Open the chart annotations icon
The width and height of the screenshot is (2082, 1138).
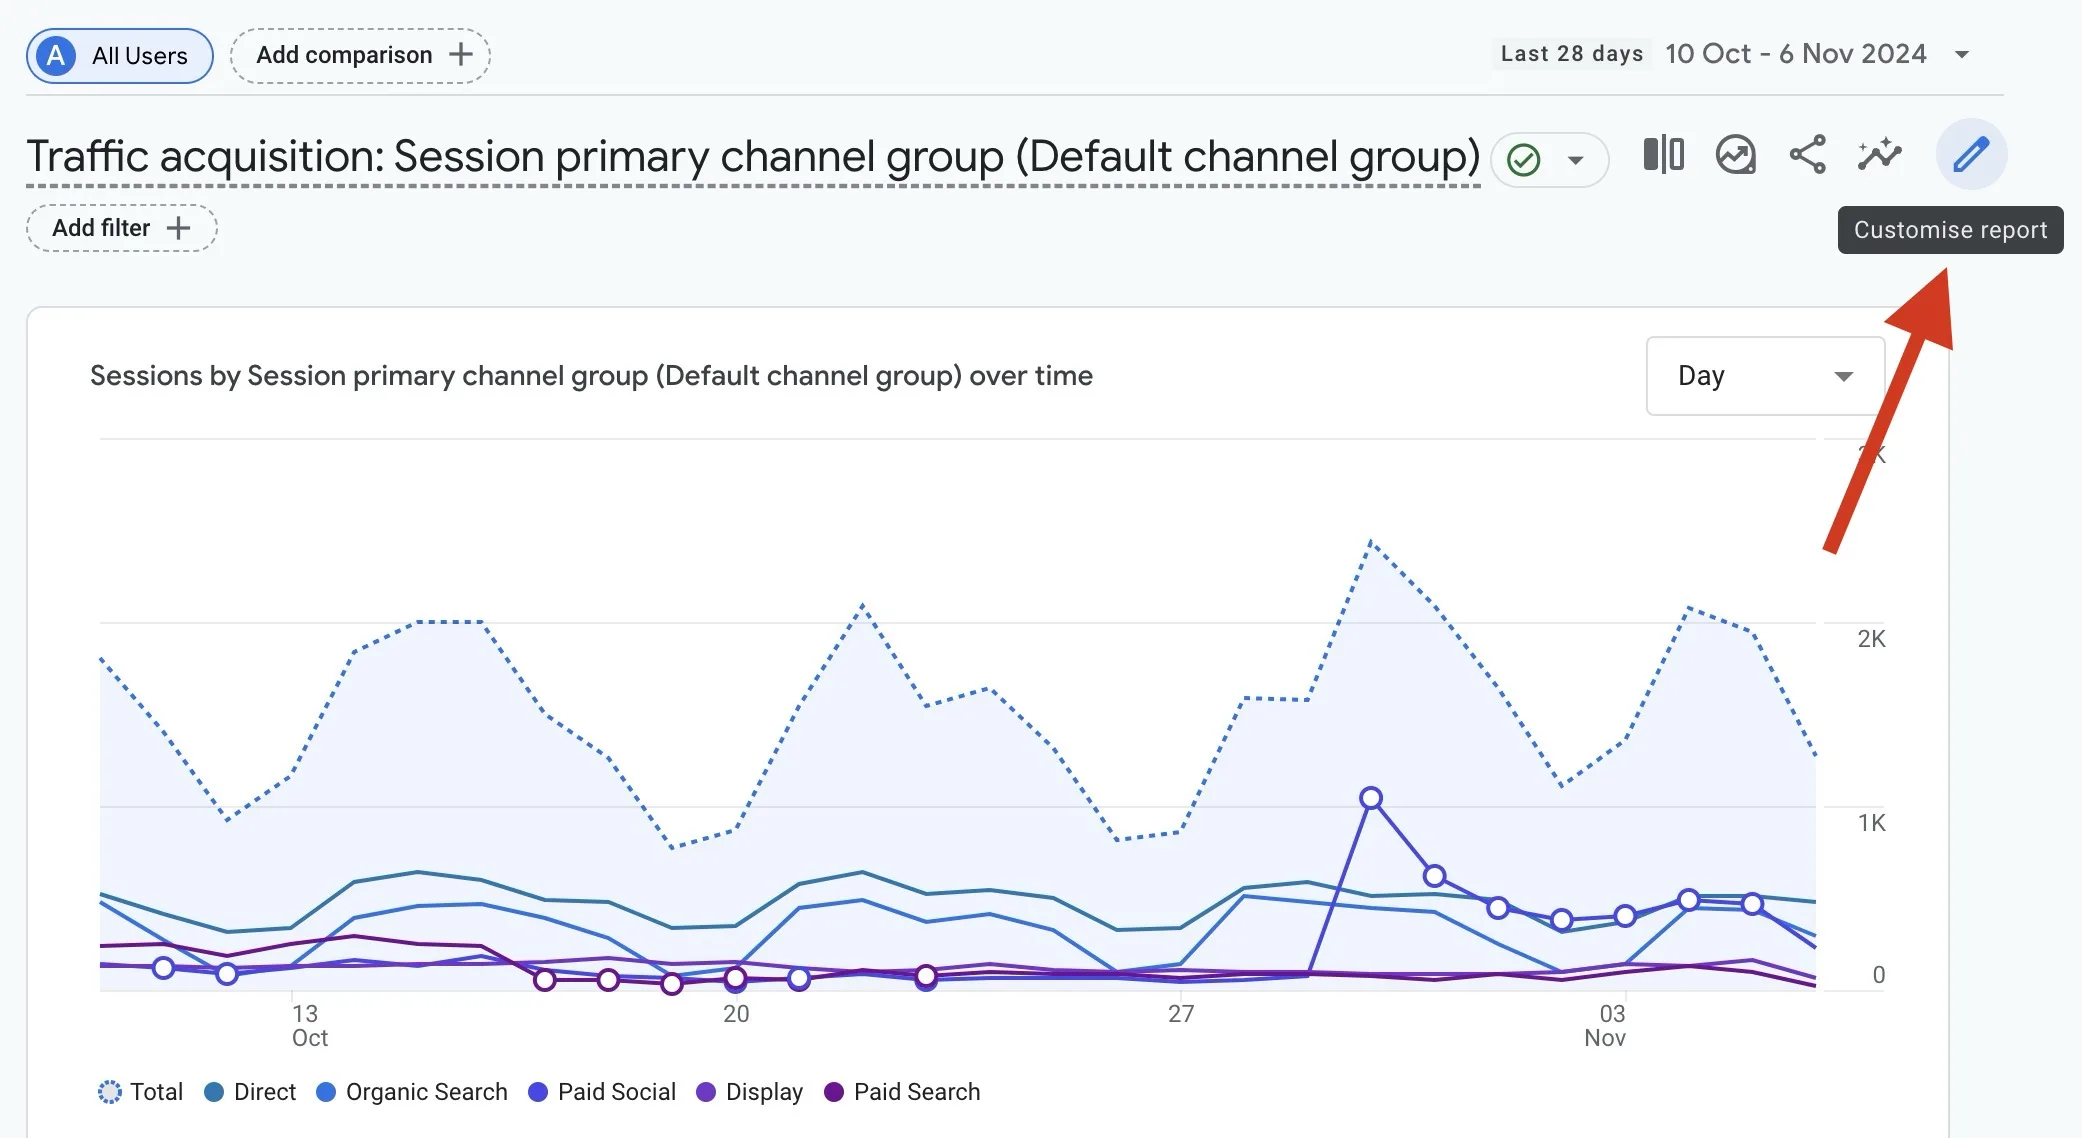tap(1736, 155)
